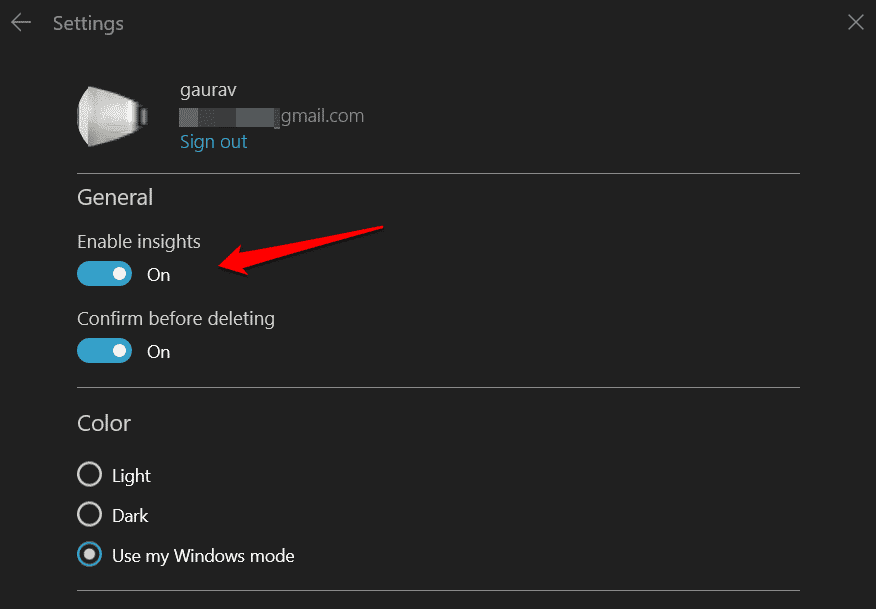Viewport: 876px width, 609px height.
Task: Click the gmail.com email address
Action: pos(270,115)
